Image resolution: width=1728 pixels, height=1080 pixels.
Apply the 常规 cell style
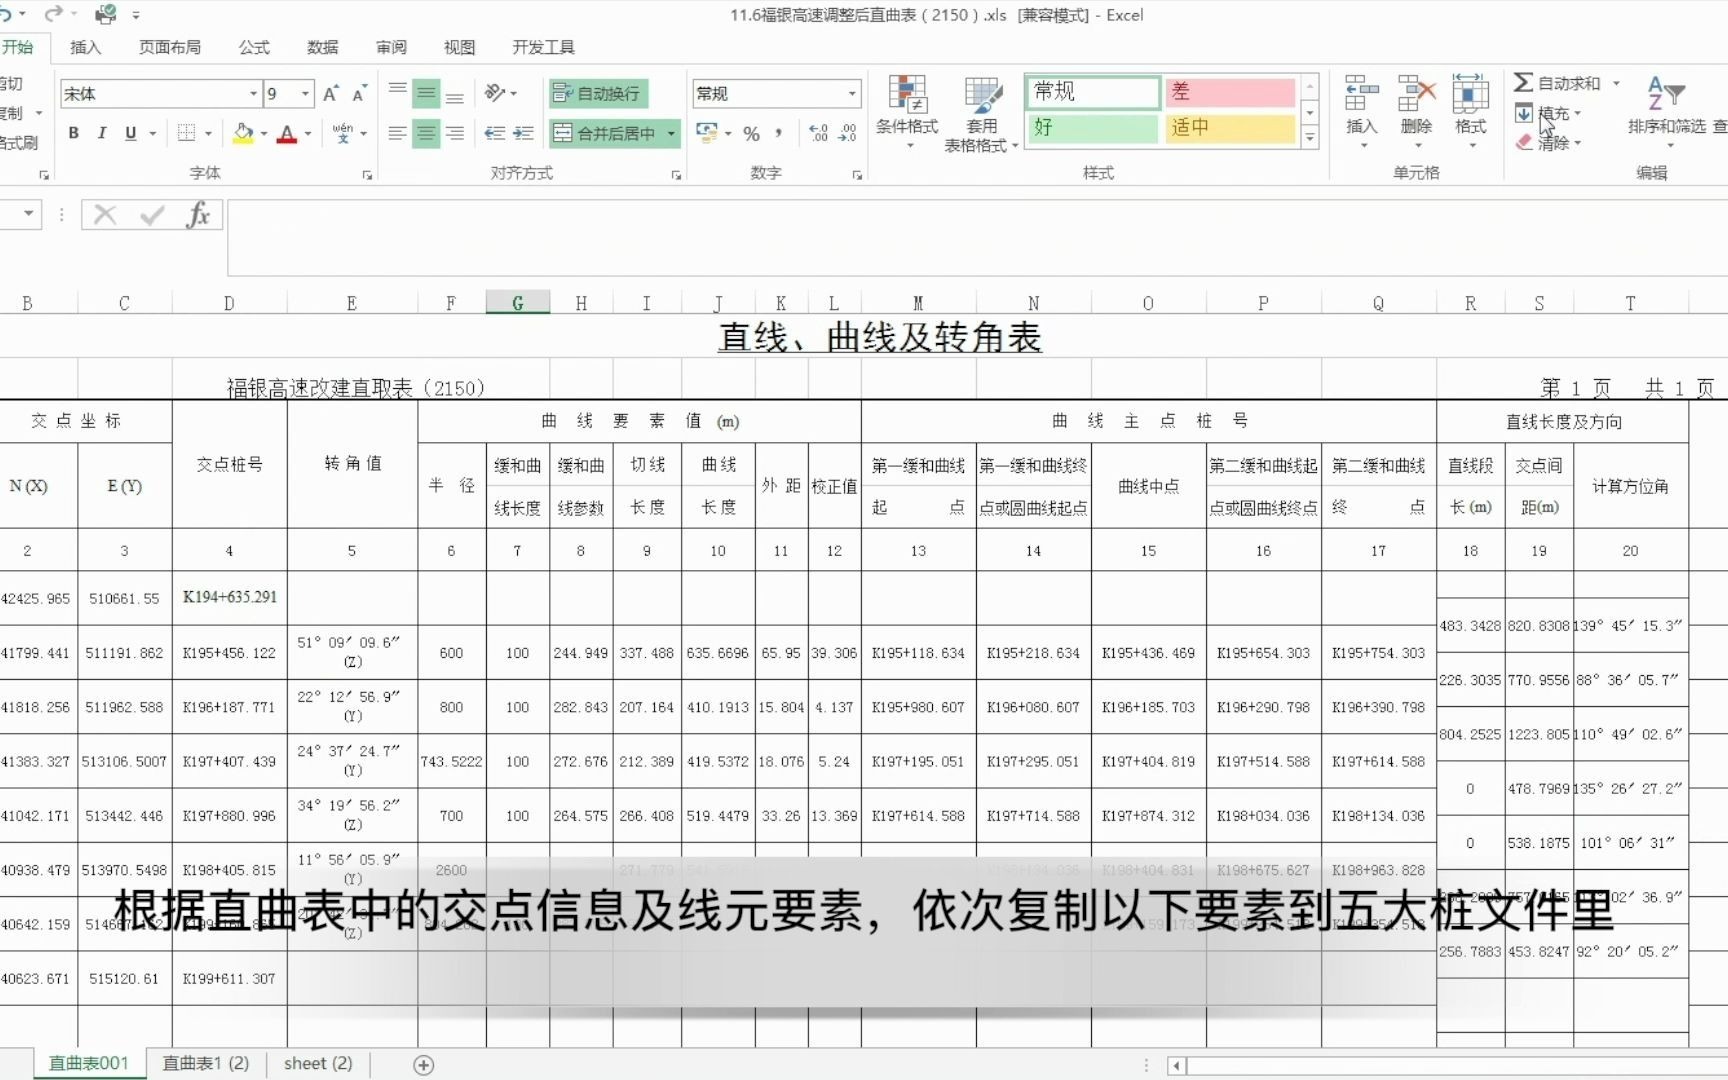tap(1093, 92)
